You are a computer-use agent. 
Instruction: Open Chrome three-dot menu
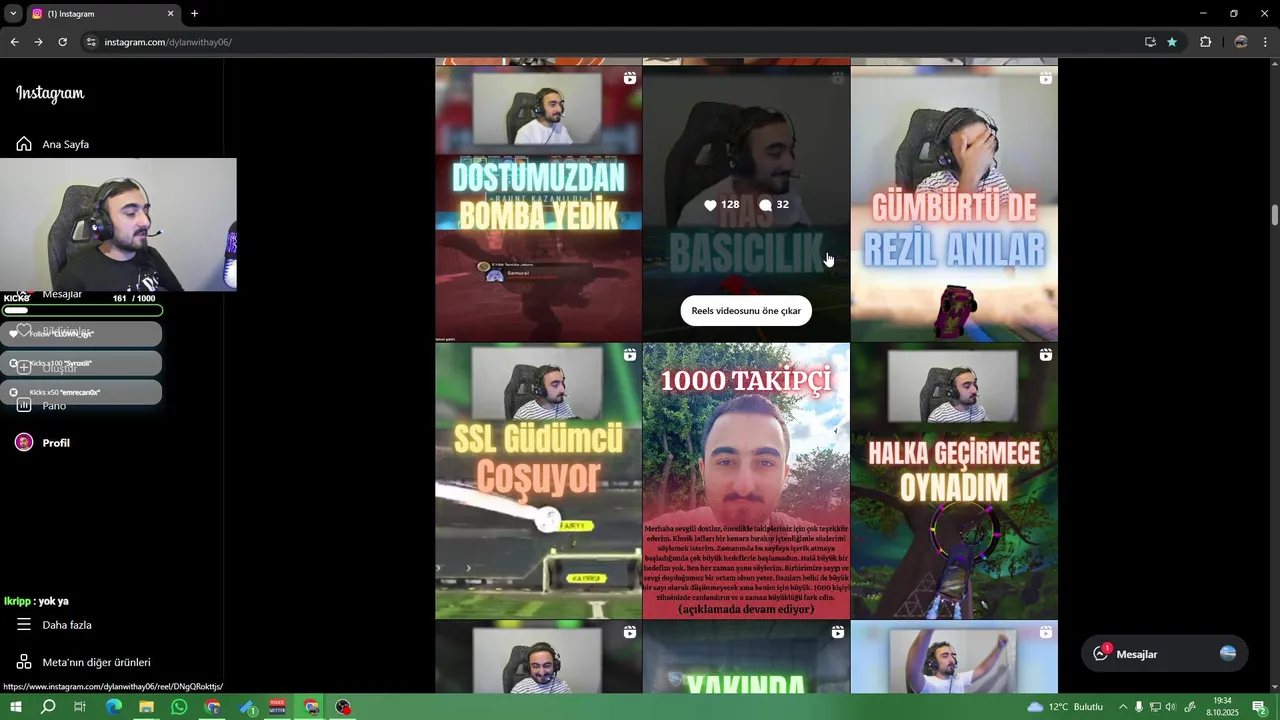point(1266,42)
